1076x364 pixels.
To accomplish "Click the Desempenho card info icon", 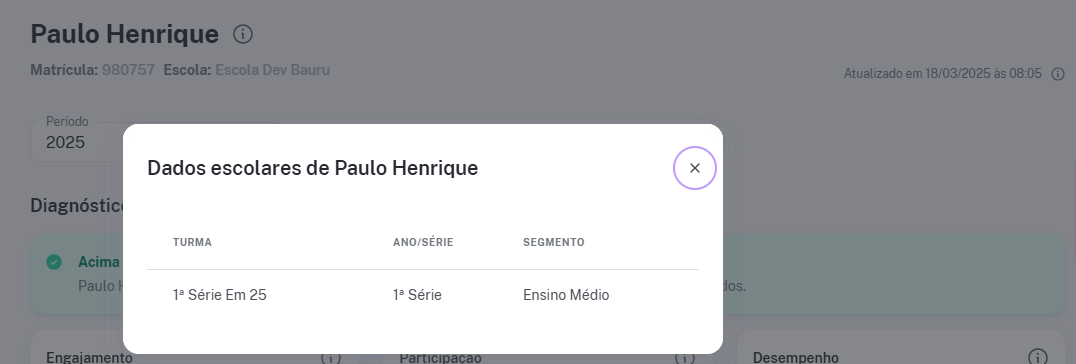I will [x=1038, y=357].
